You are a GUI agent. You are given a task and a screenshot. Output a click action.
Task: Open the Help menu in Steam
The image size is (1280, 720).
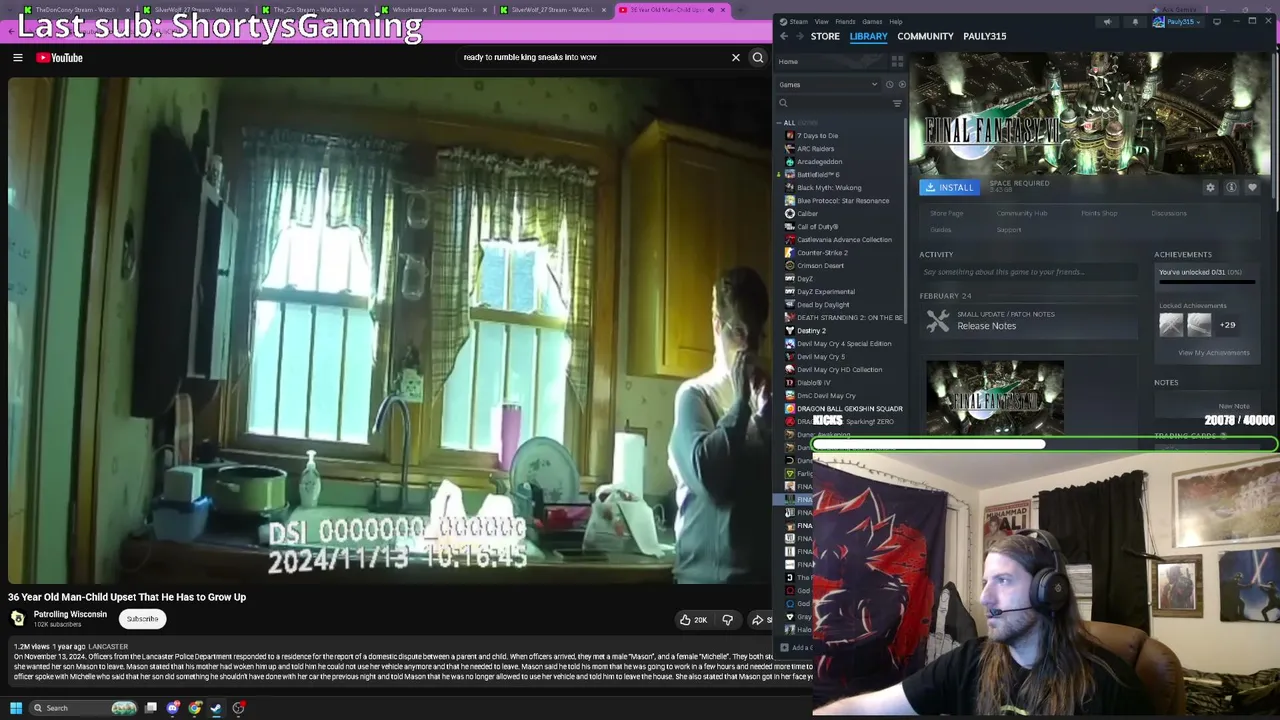click(x=896, y=21)
